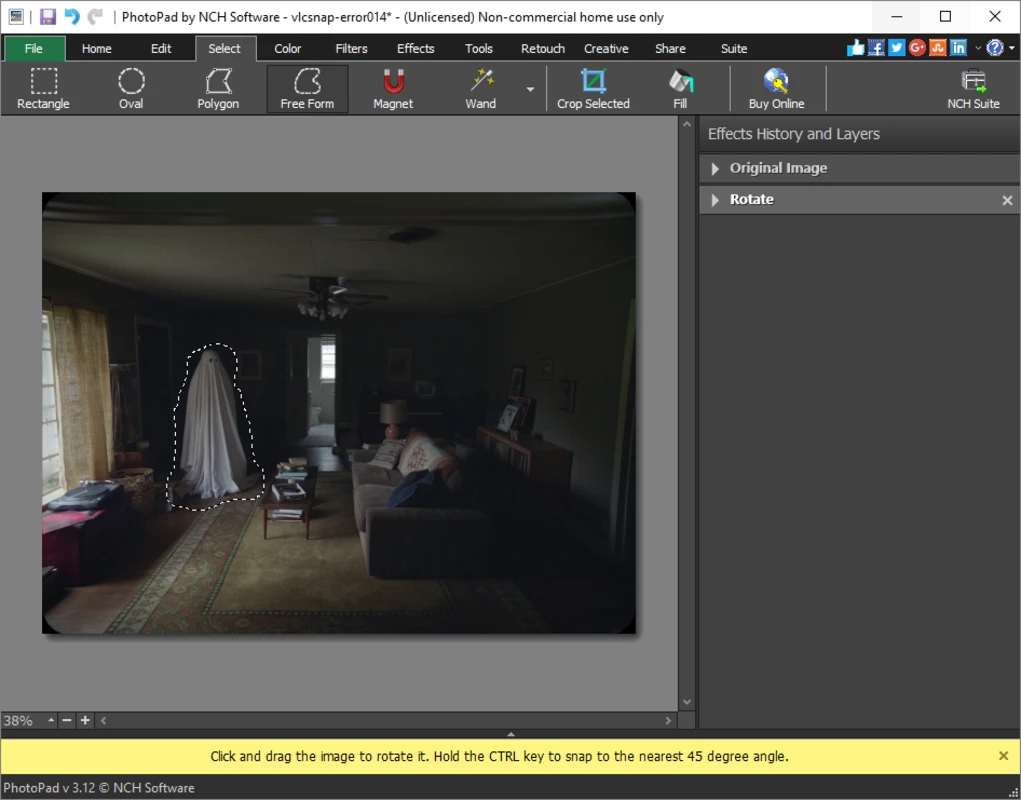
Task: Switch to the Color tab
Action: point(287,49)
